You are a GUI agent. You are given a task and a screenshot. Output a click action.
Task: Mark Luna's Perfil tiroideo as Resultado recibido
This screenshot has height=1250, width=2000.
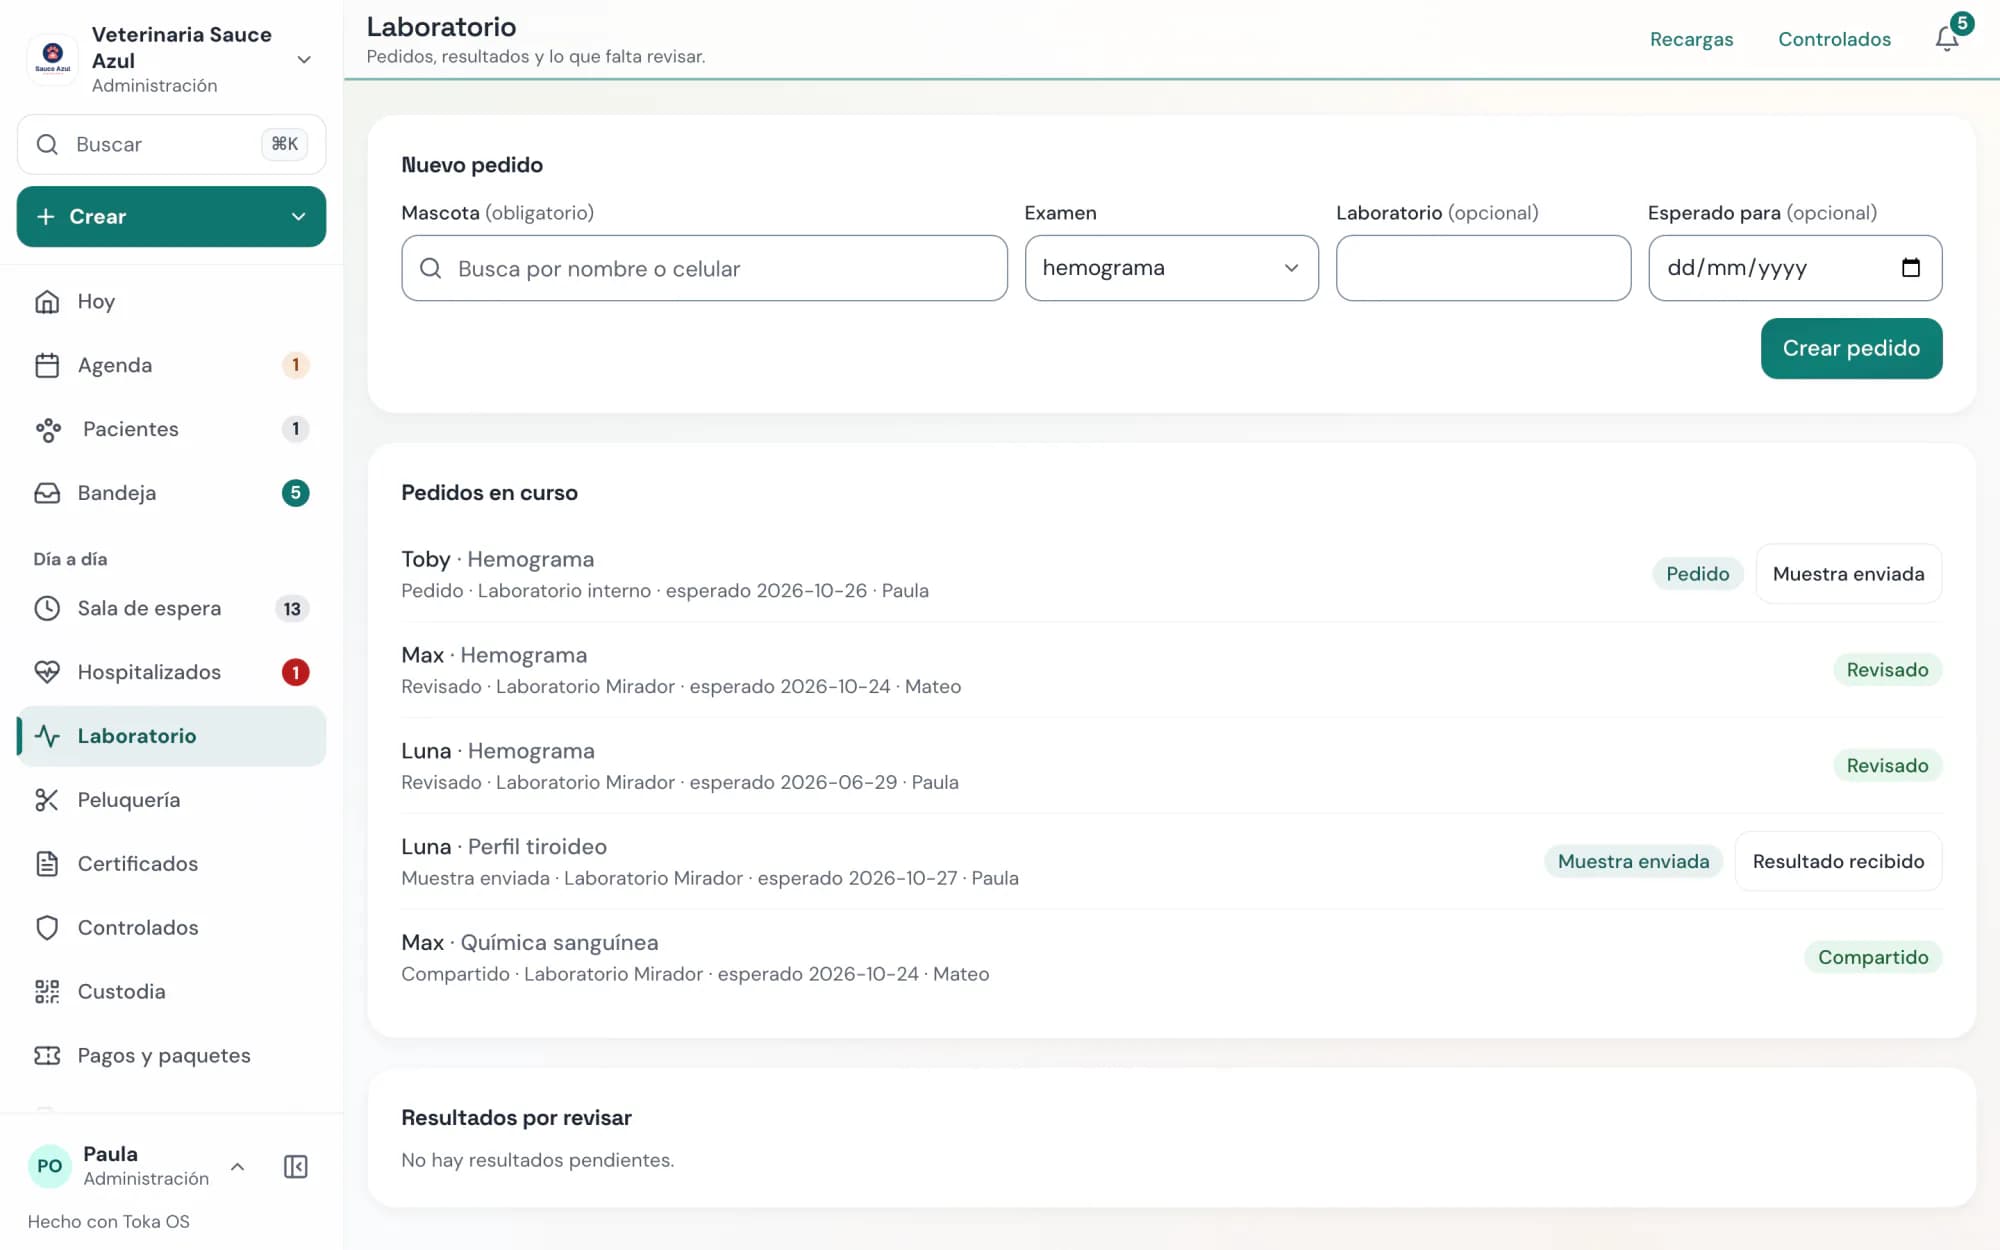click(1838, 861)
